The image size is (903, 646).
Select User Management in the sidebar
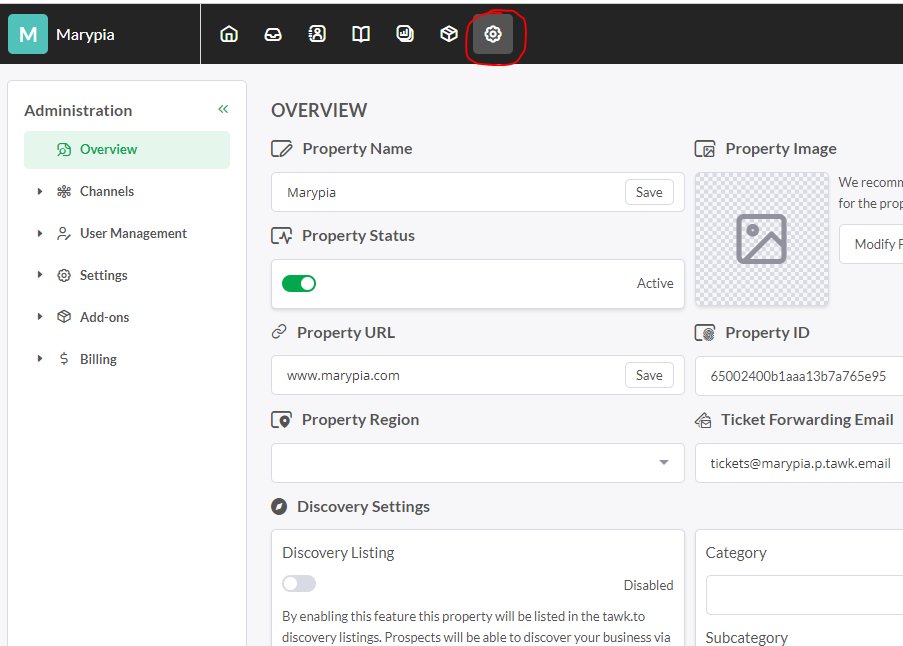click(133, 233)
